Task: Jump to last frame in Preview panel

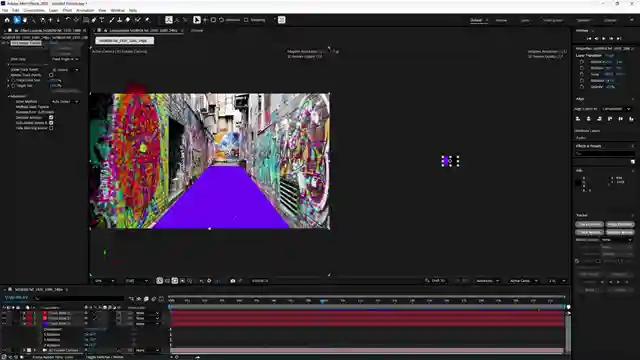Action: point(619,38)
